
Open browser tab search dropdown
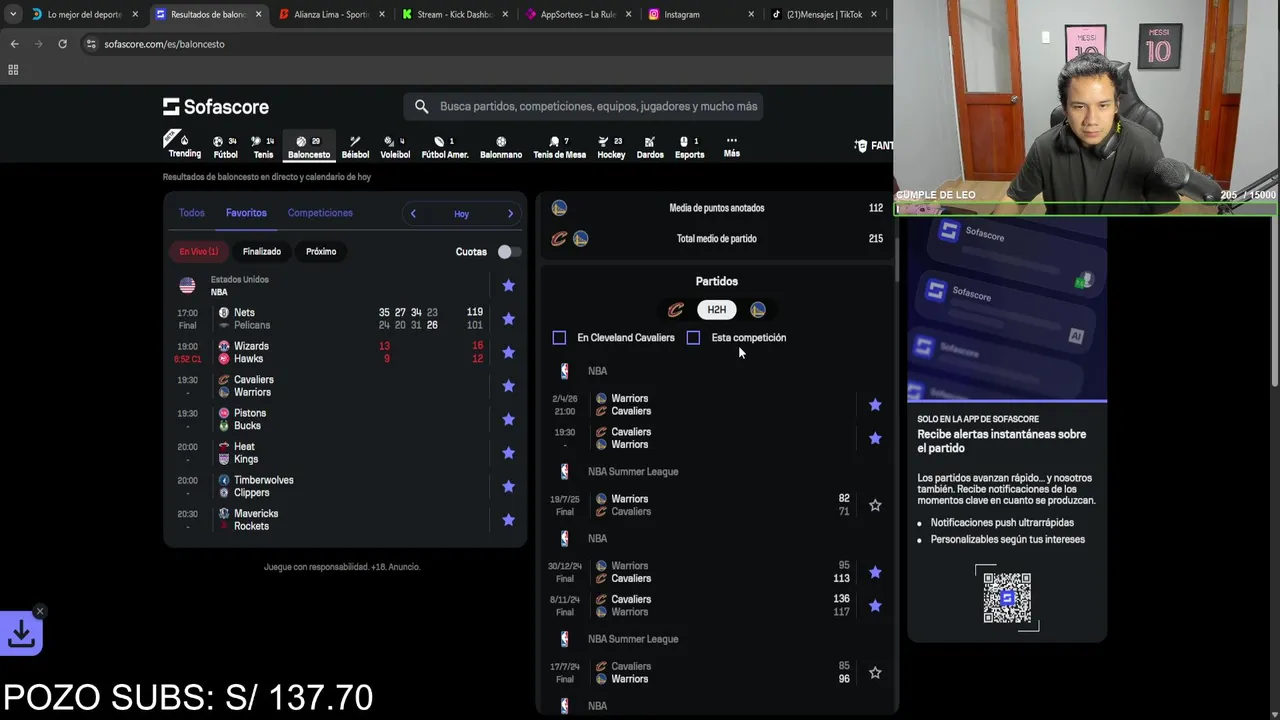point(13,15)
